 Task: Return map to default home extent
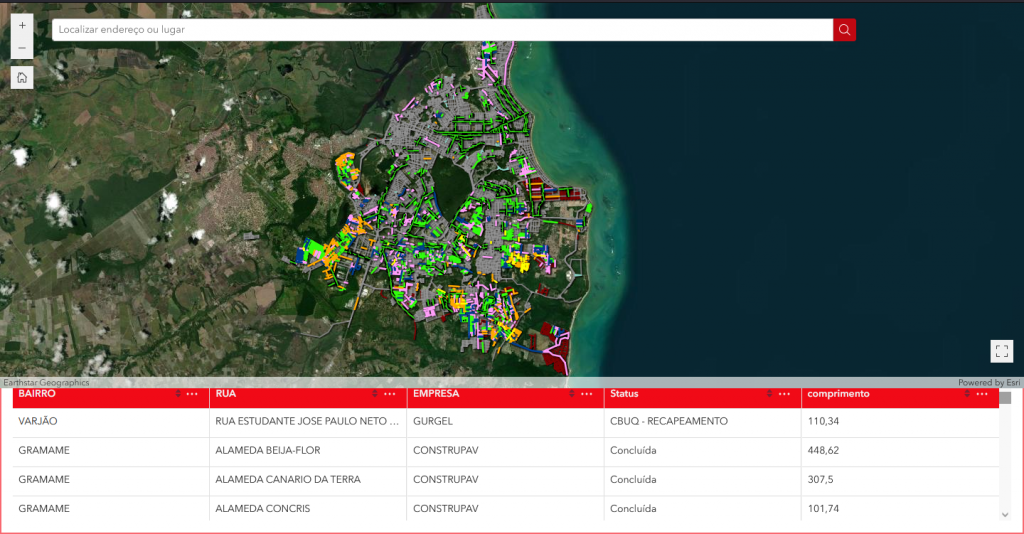[x=22, y=77]
